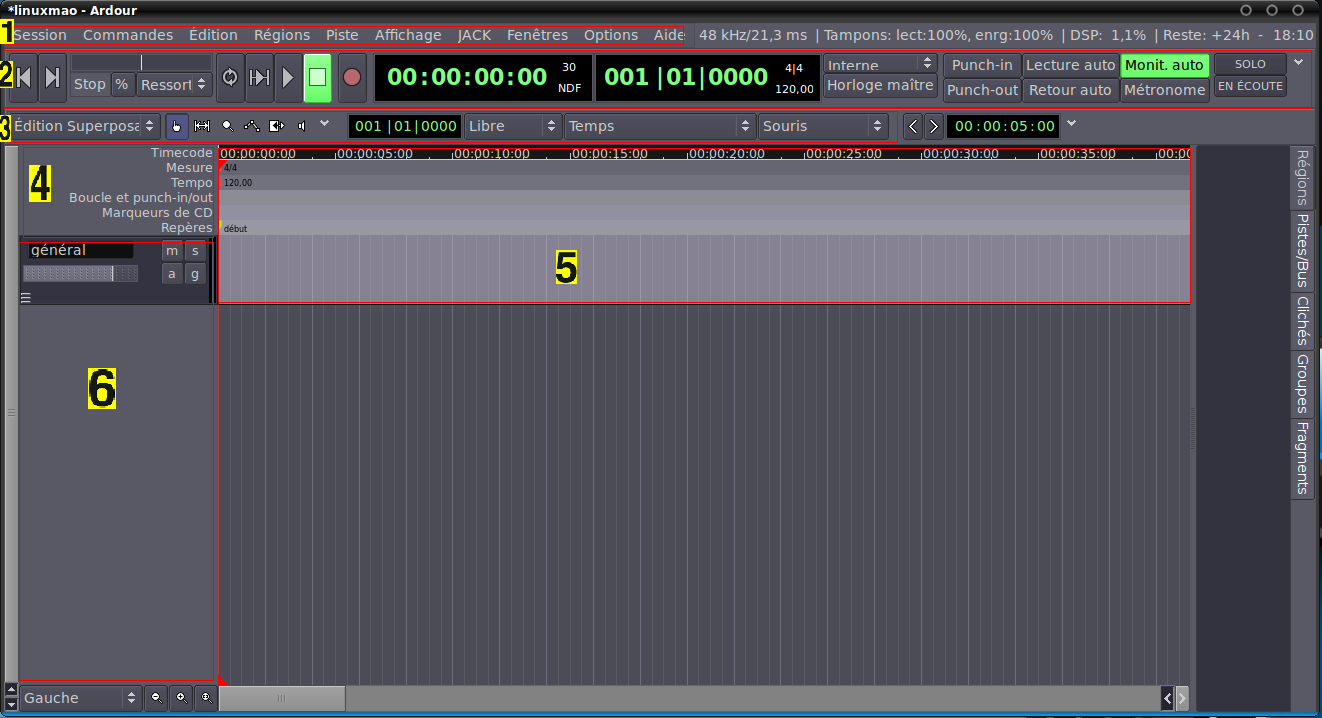Open the Piste menu

(342, 35)
